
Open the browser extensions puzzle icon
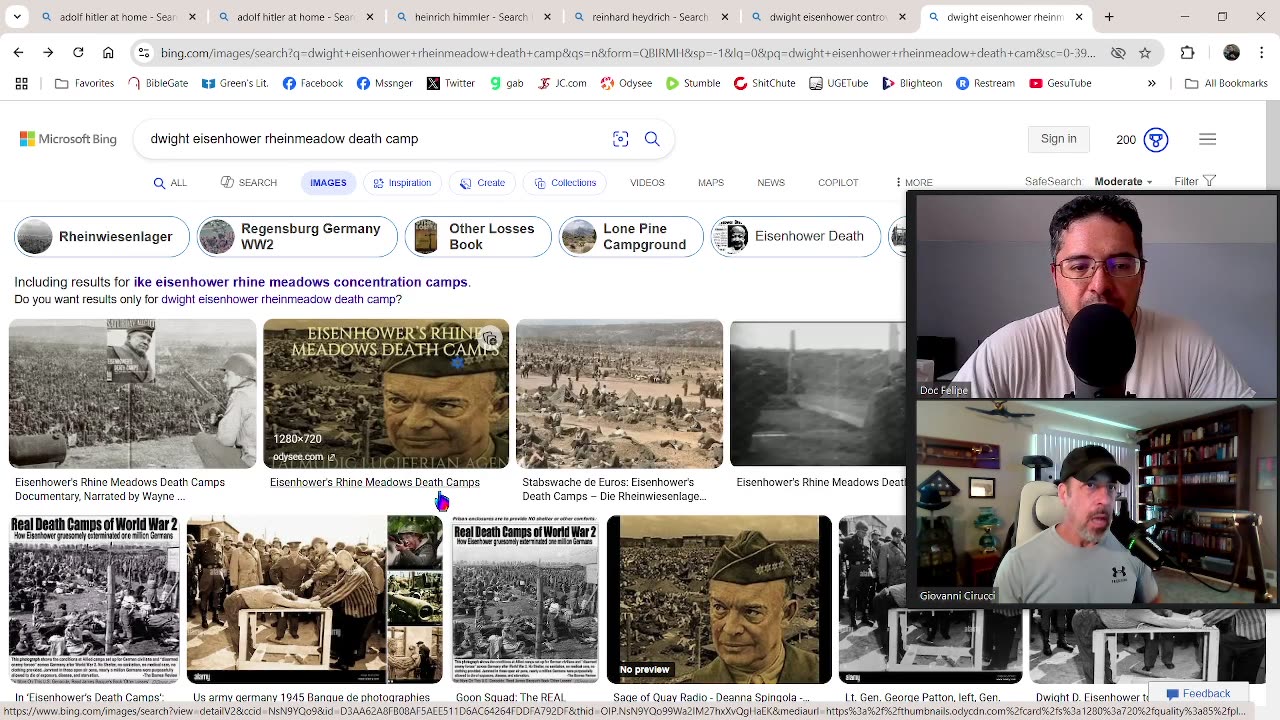click(1187, 53)
